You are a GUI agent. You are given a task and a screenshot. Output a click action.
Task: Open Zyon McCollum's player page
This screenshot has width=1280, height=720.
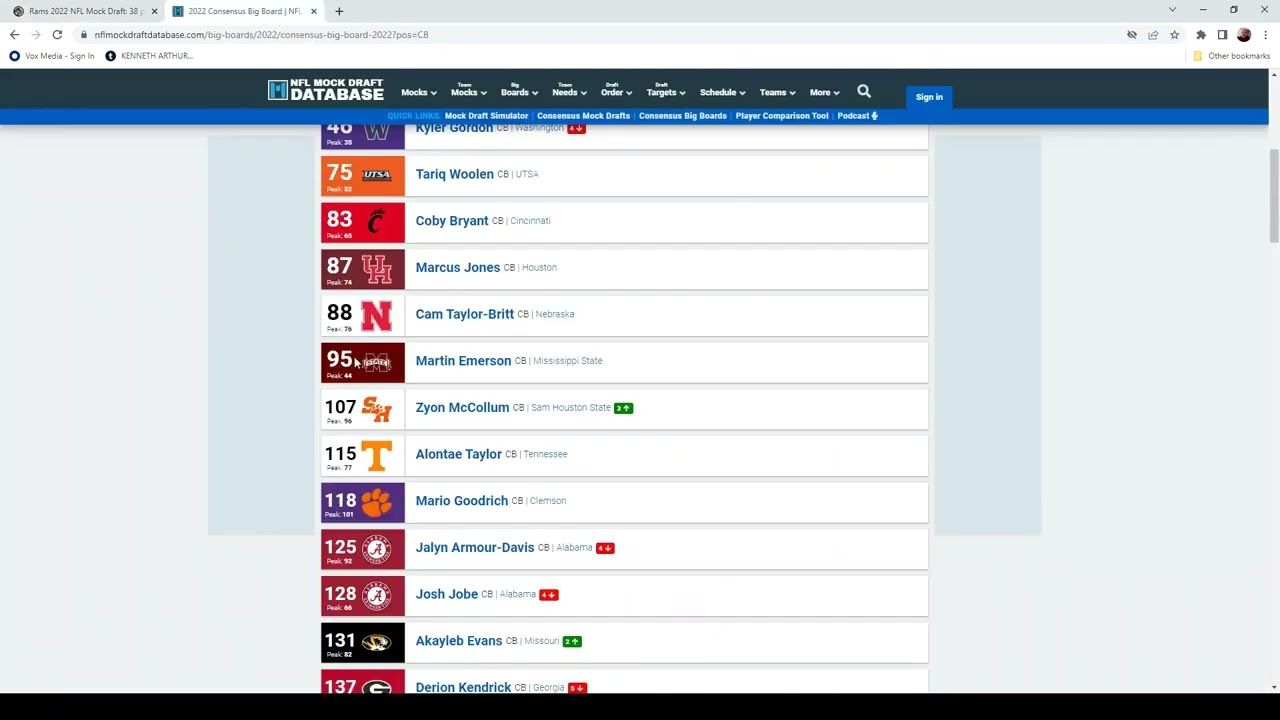click(x=462, y=408)
